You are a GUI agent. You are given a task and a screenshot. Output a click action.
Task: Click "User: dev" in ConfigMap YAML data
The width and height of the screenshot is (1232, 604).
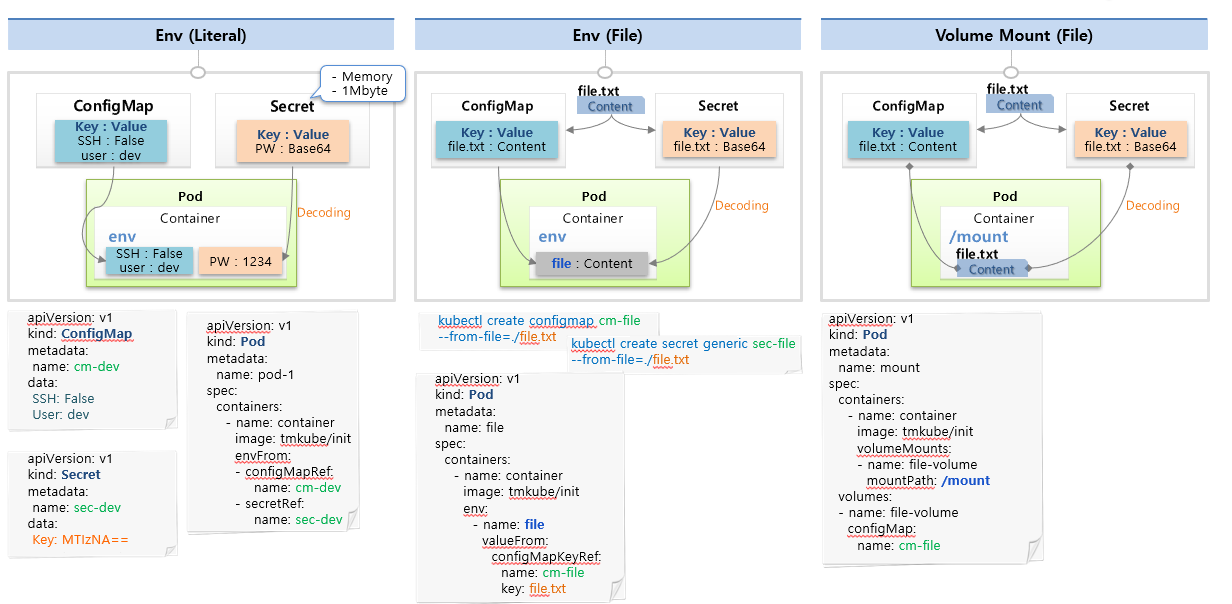61,414
